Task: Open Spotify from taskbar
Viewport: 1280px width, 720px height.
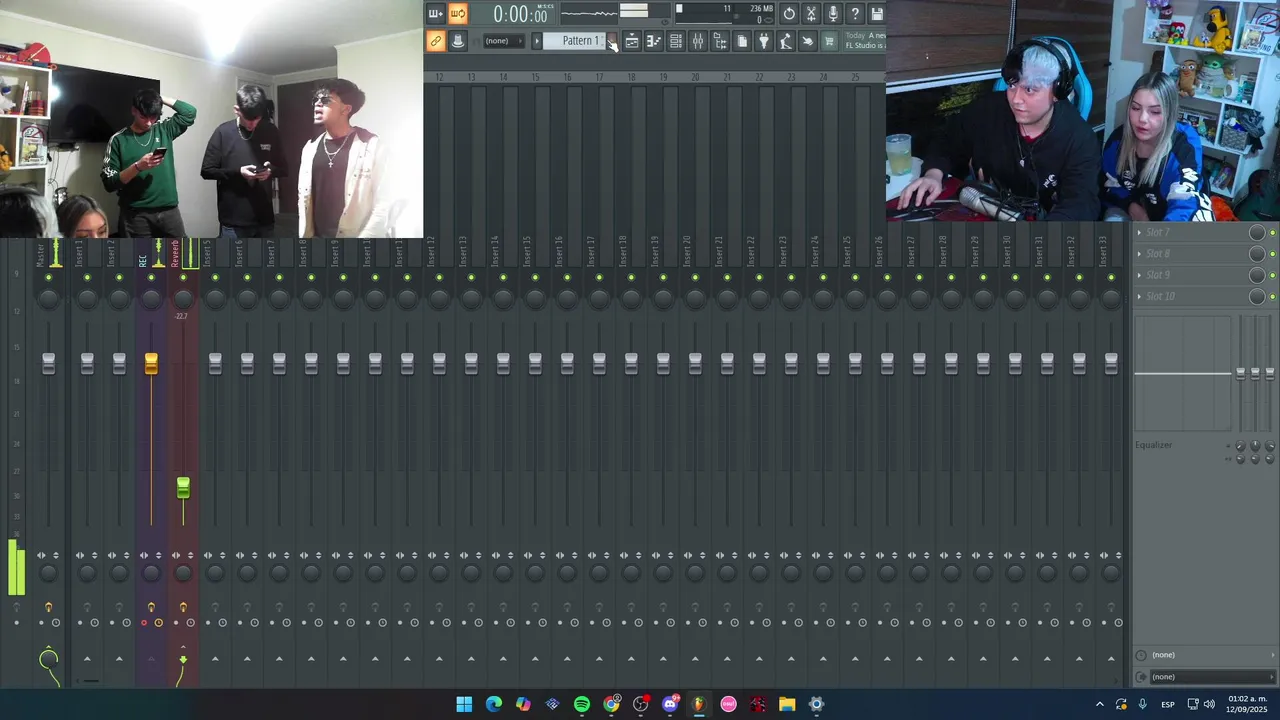Action: [x=582, y=704]
